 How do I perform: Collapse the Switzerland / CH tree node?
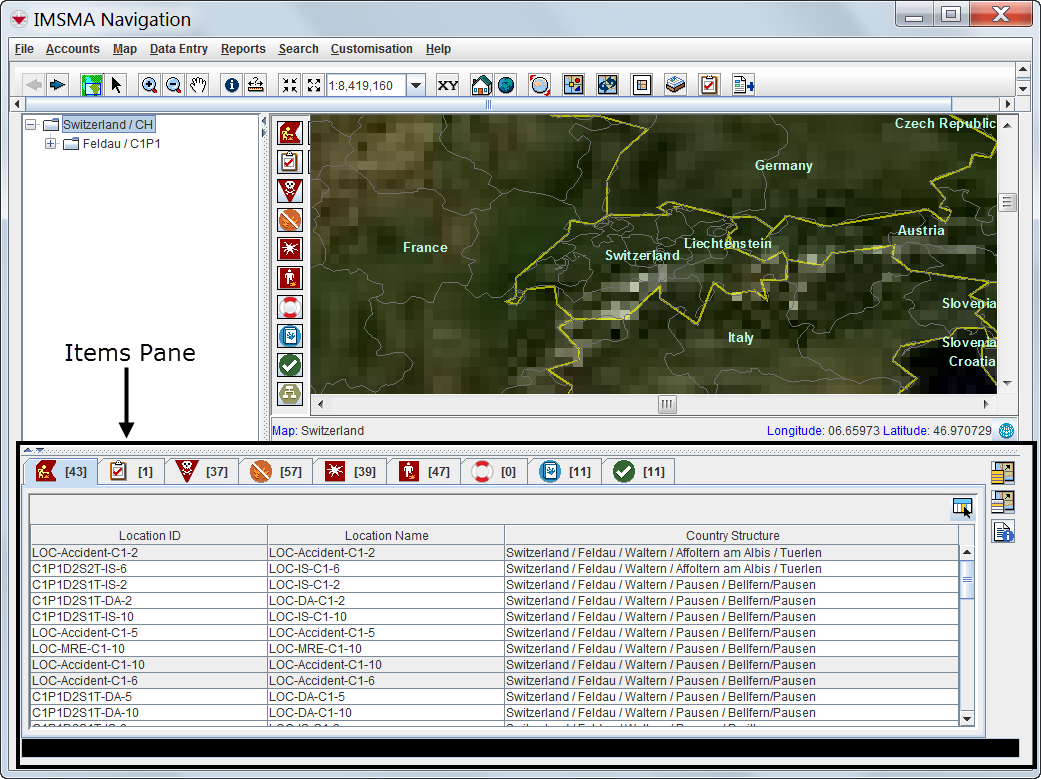(30, 125)
